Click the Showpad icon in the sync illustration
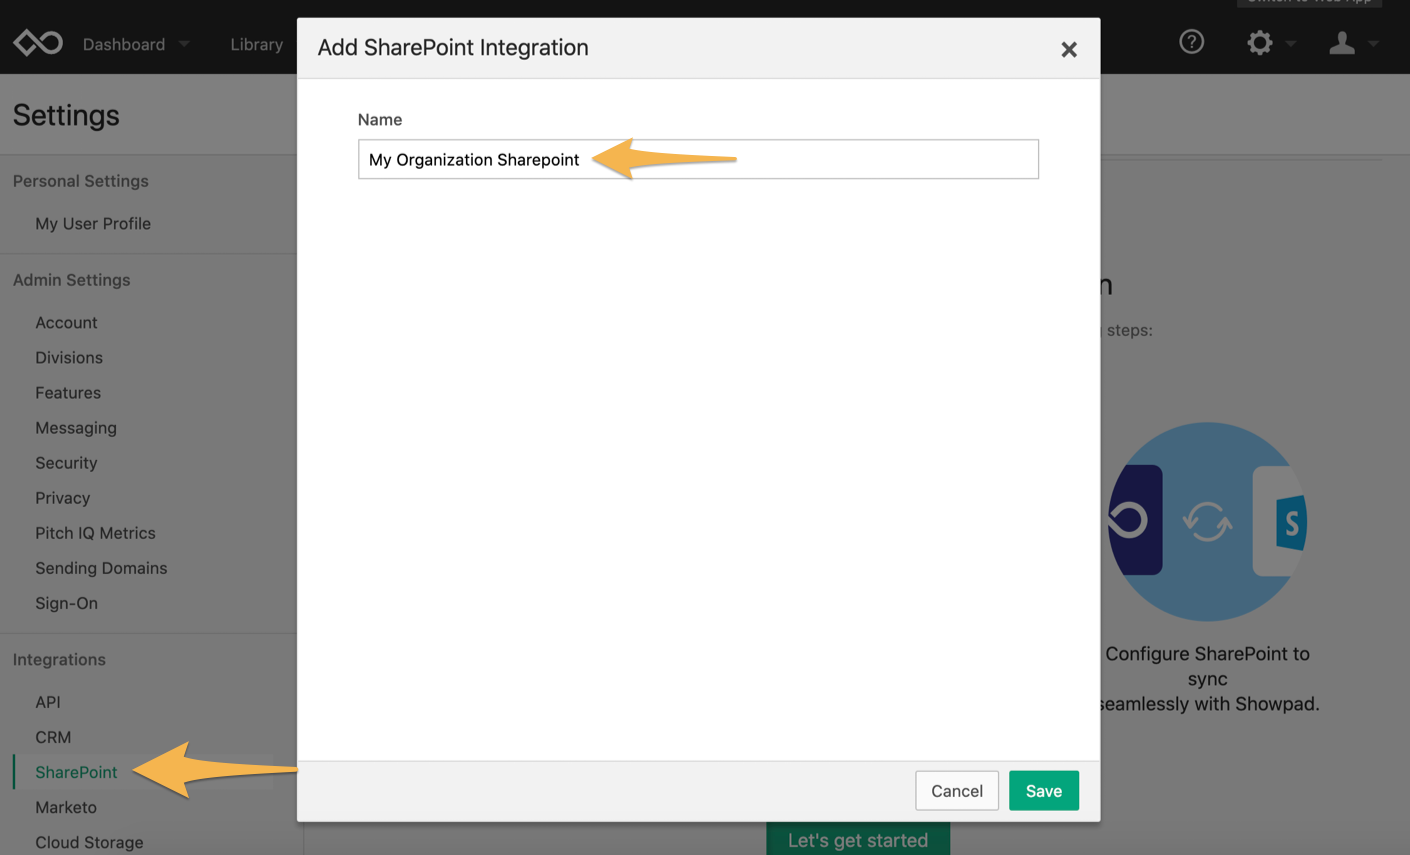Screen dimensions: 1410x855 tap(1135, 520)
